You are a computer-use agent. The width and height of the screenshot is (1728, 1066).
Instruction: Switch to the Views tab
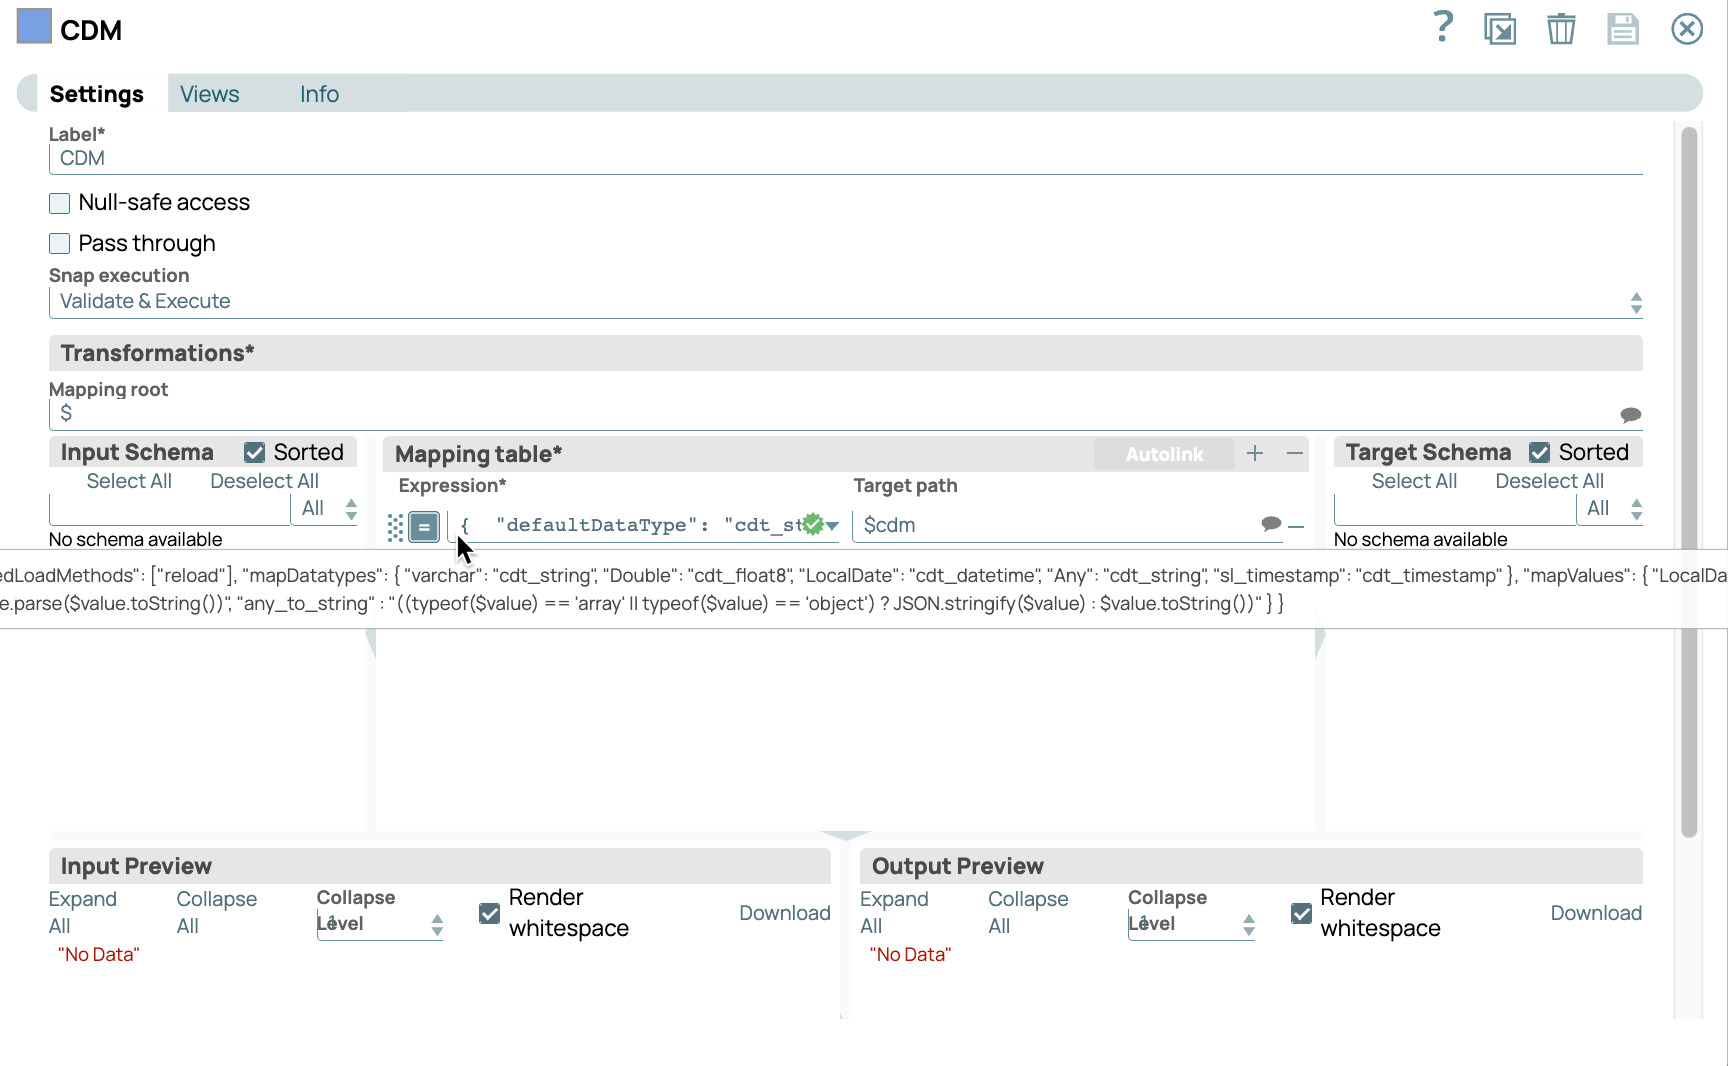[209, 94]
